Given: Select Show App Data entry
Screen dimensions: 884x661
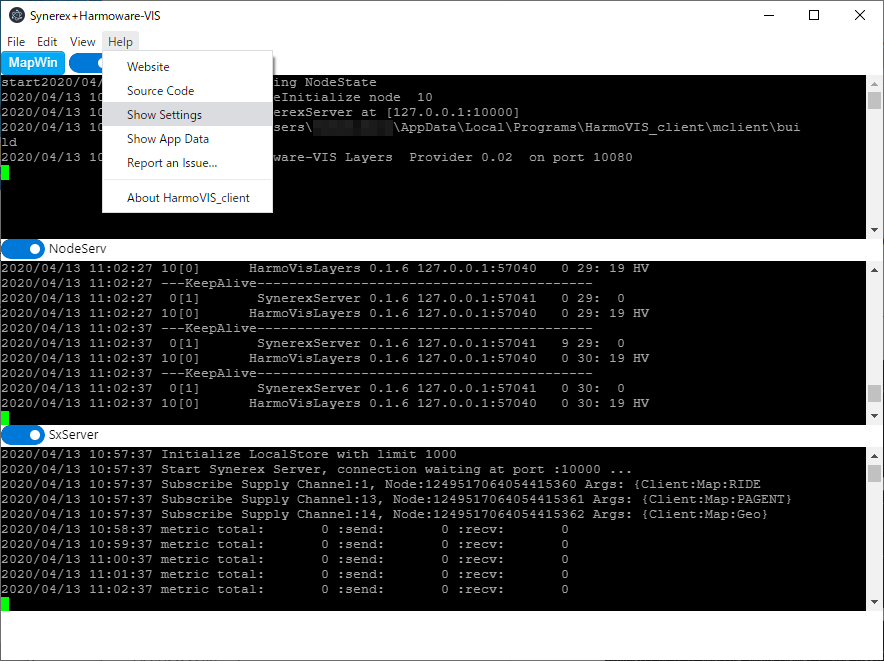Looking at the screenshot, I should coord(187,139).
